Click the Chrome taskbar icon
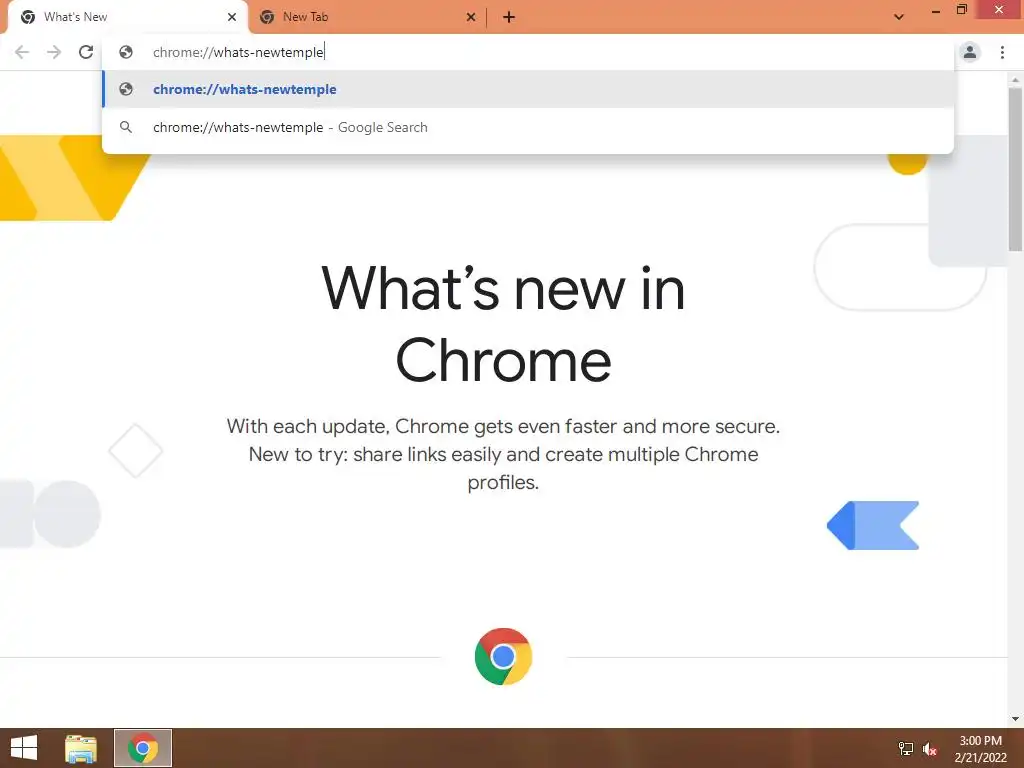Viewport: 1024px width, 768px height. click(143, 748)
